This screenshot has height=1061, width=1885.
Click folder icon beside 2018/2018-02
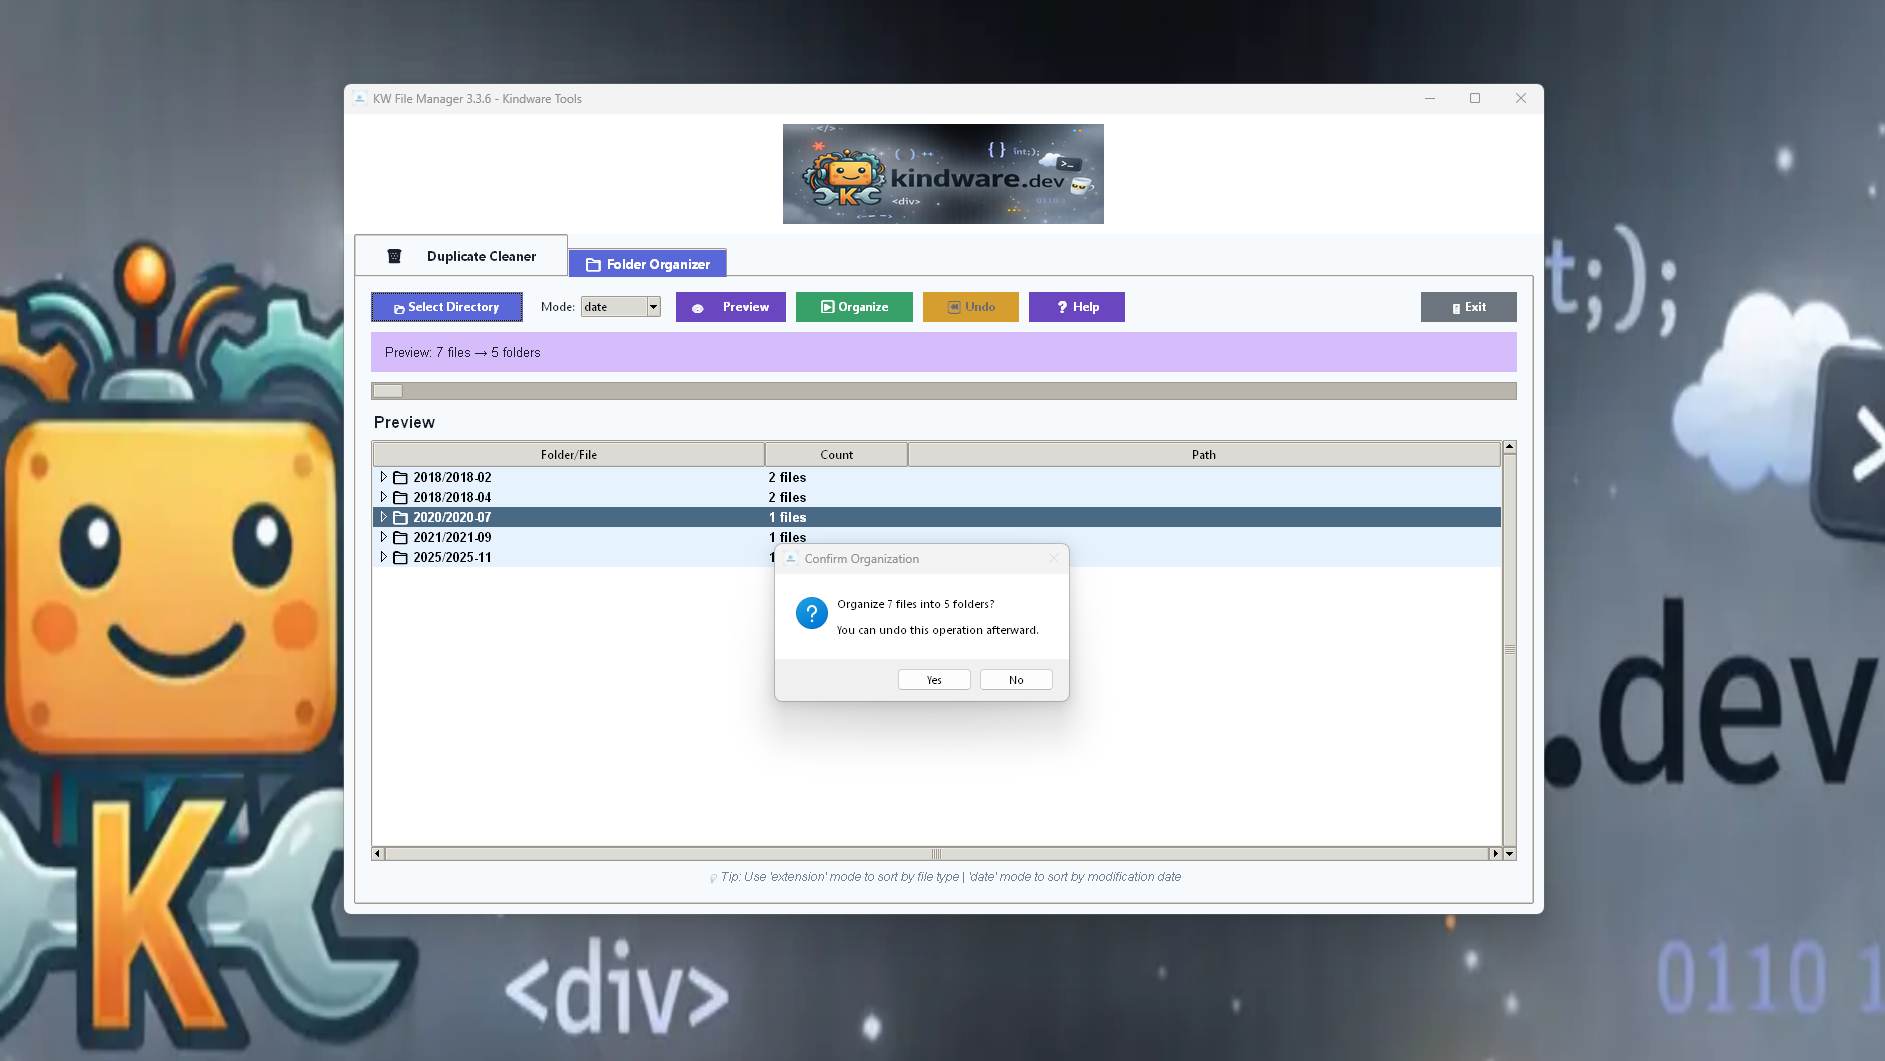pyautogui.click(x=400, y=478)
